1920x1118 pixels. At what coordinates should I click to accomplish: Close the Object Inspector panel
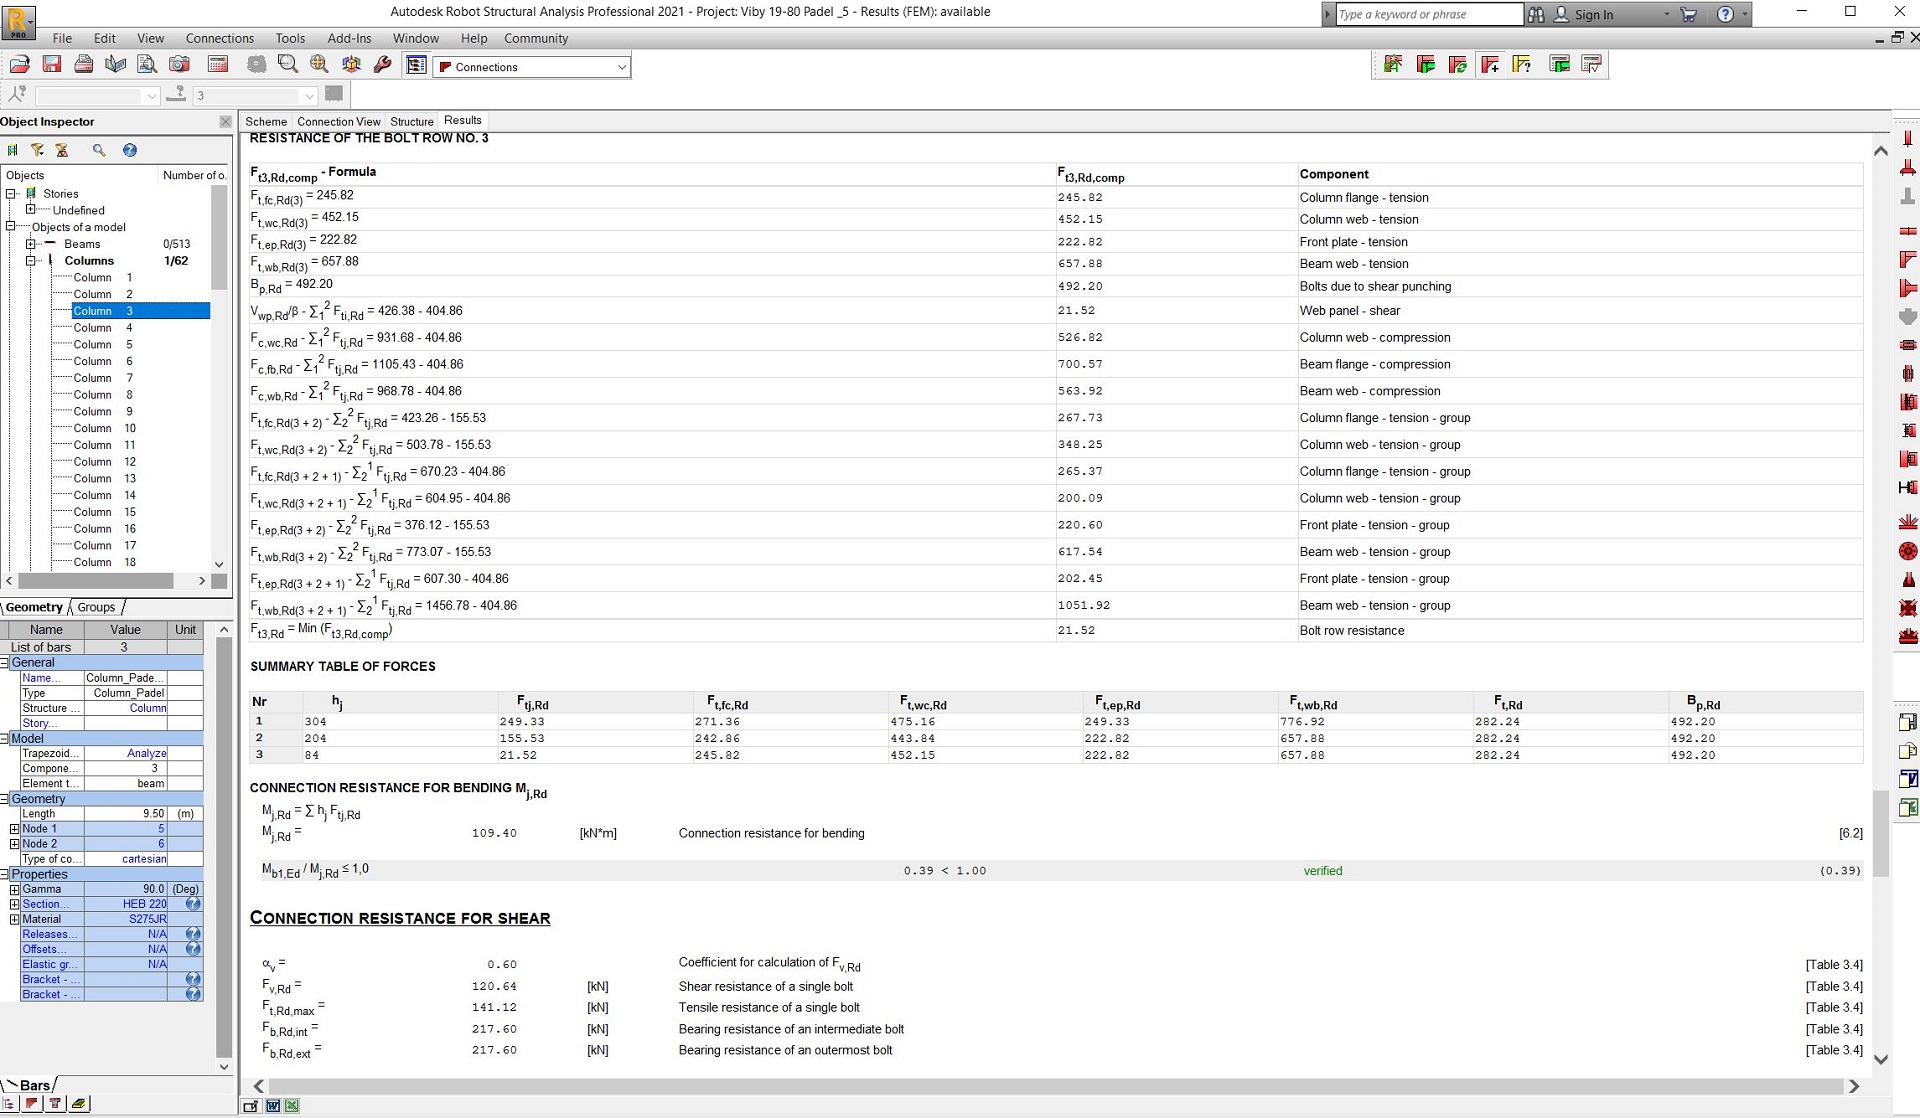(225, 122)
